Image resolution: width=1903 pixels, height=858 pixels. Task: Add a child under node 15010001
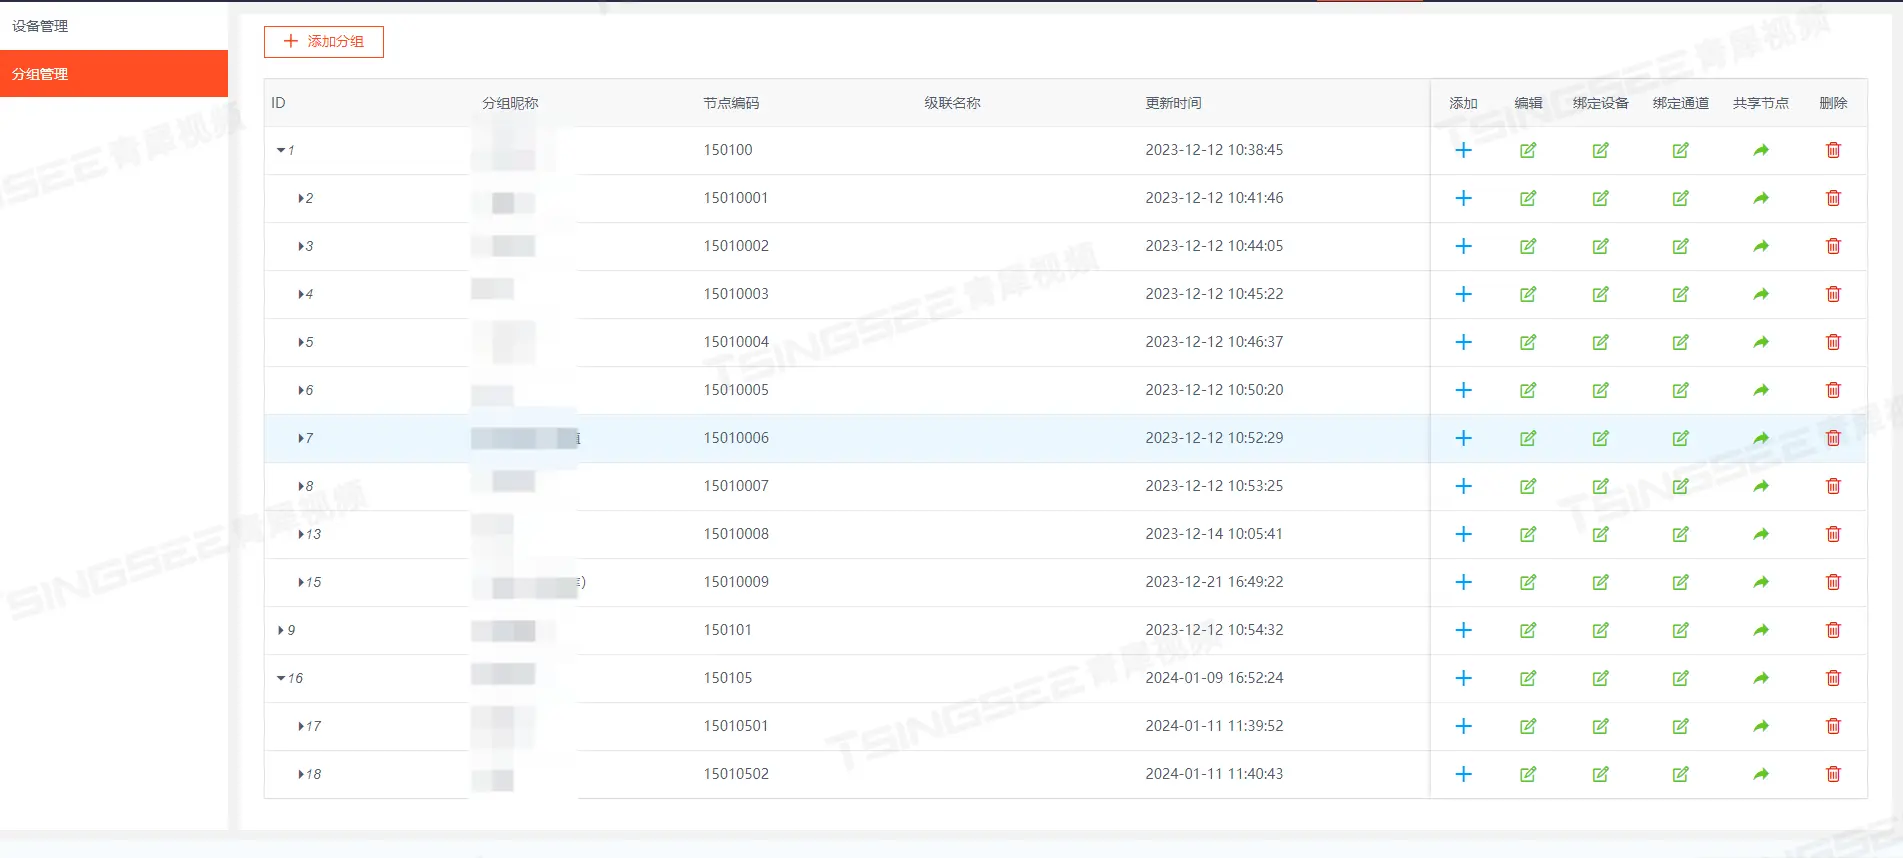click(1463, 198)
